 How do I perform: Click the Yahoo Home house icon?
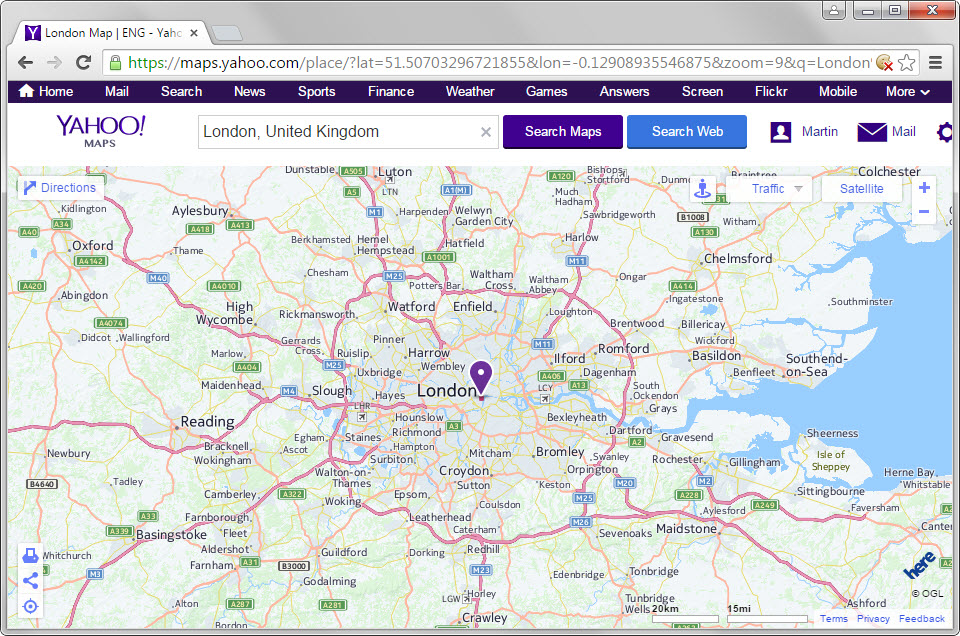(x=26, y=91)
